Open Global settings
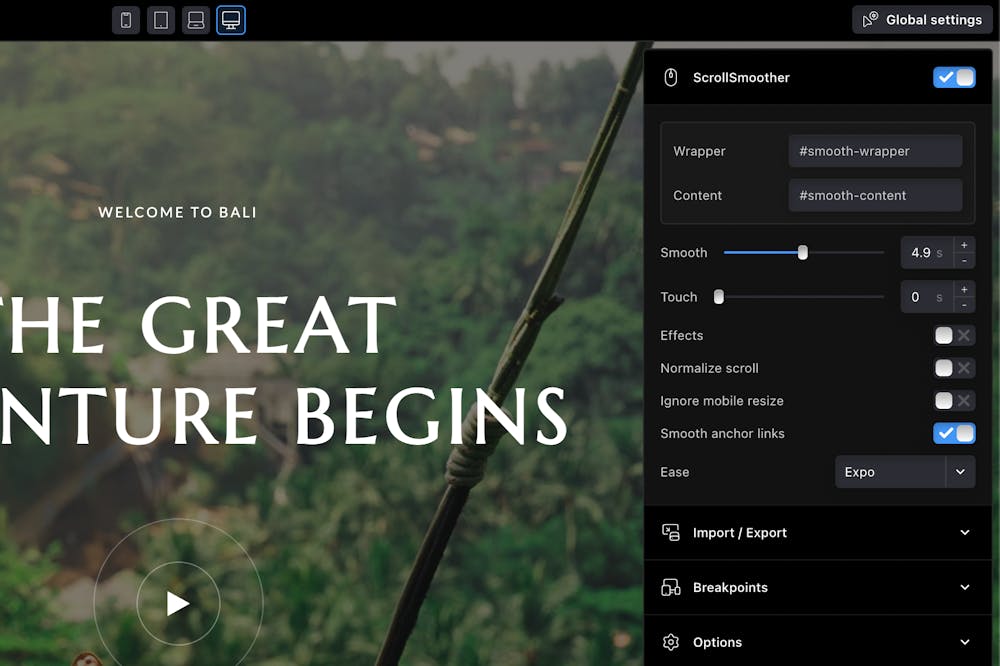This screenshot has height=666, width=1000. tap(922, 20)
